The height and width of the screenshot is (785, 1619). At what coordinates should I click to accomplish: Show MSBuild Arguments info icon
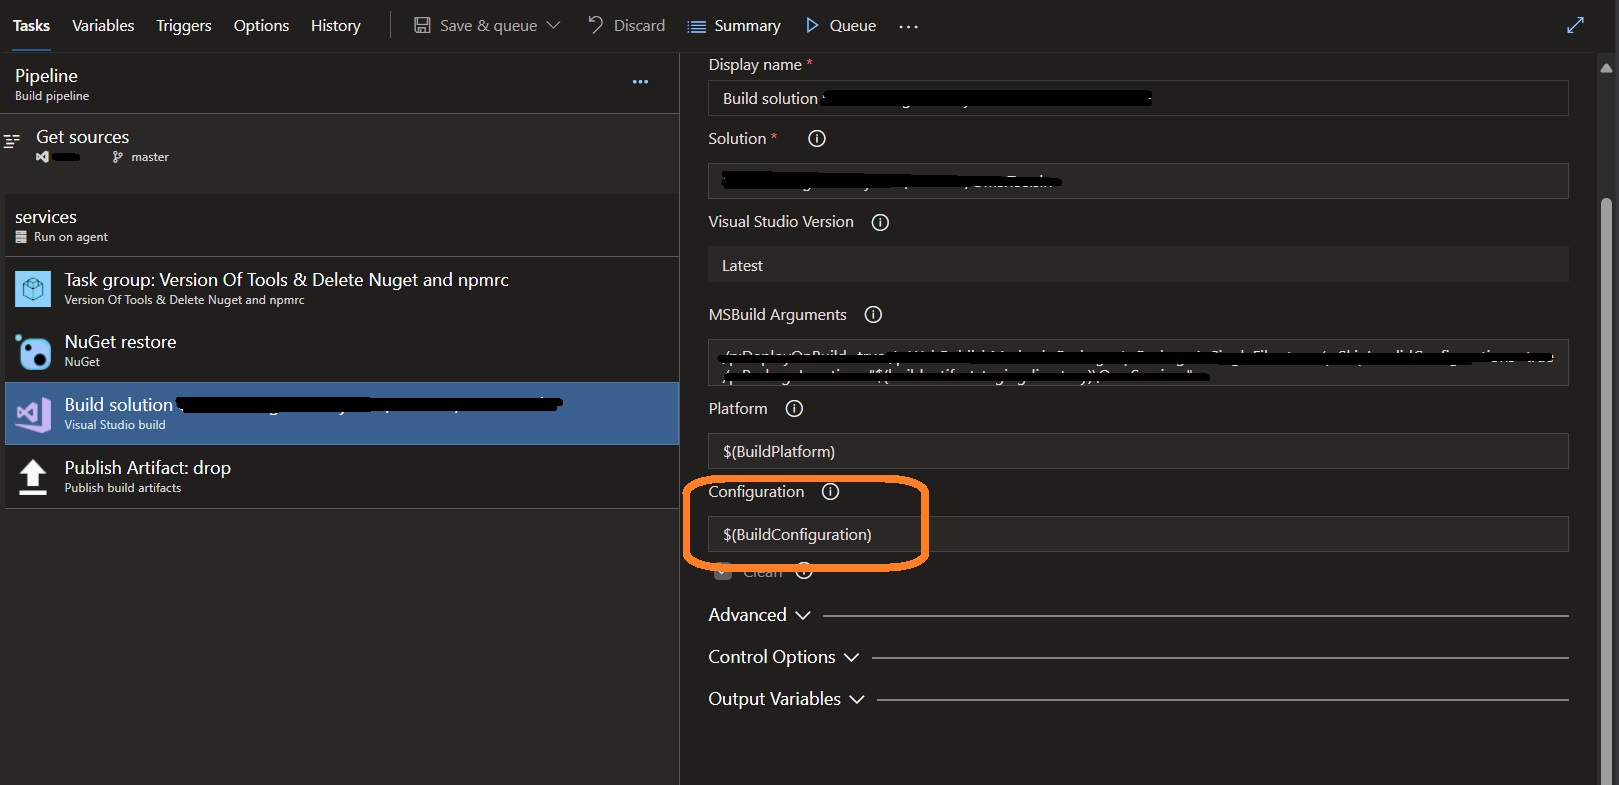tap(873, 315)
